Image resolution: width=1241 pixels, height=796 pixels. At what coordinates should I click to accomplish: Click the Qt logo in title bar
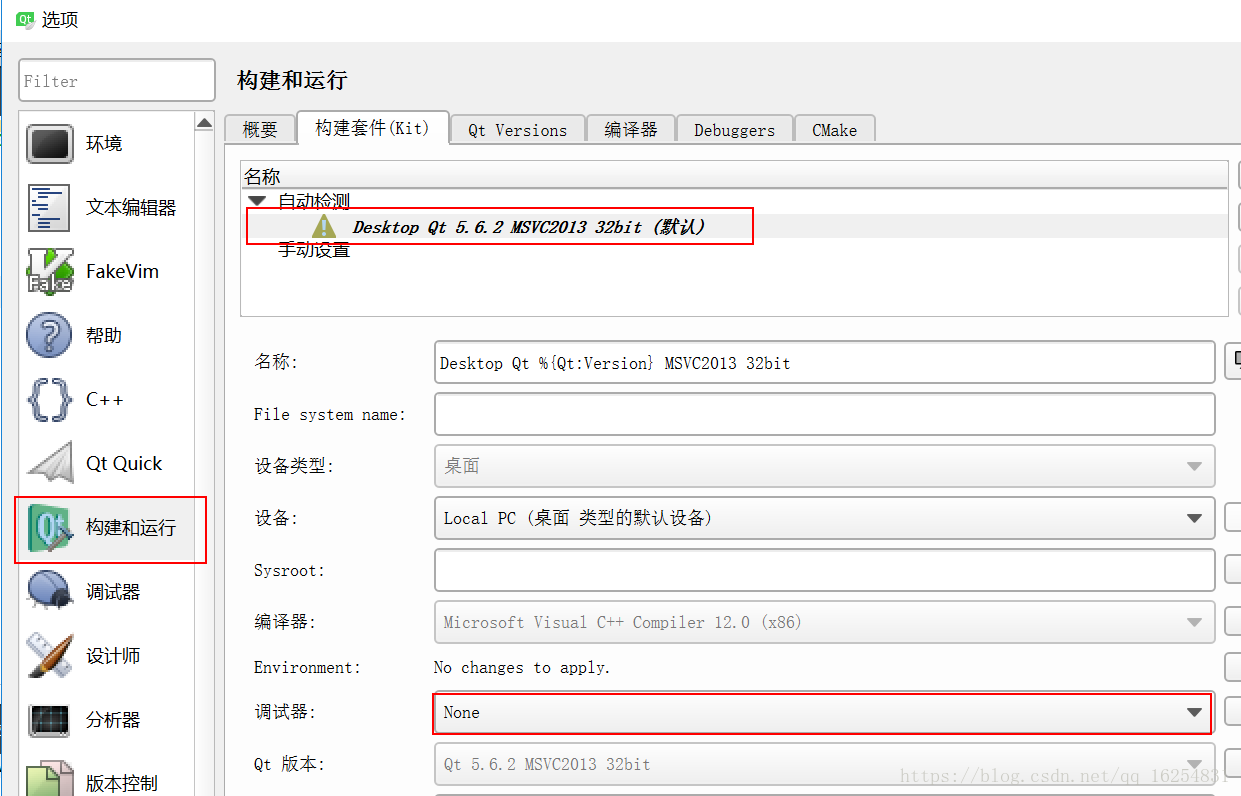[x=25, y=19]
